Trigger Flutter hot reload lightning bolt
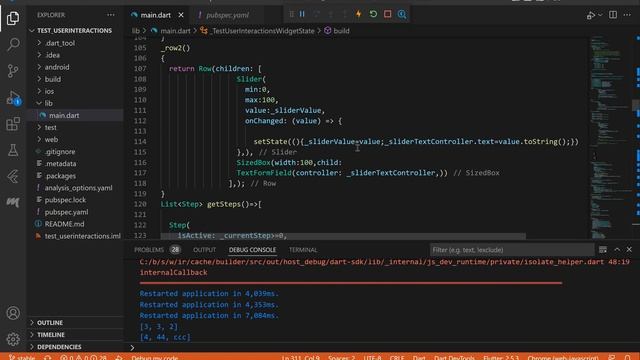 tap(358, 14)
